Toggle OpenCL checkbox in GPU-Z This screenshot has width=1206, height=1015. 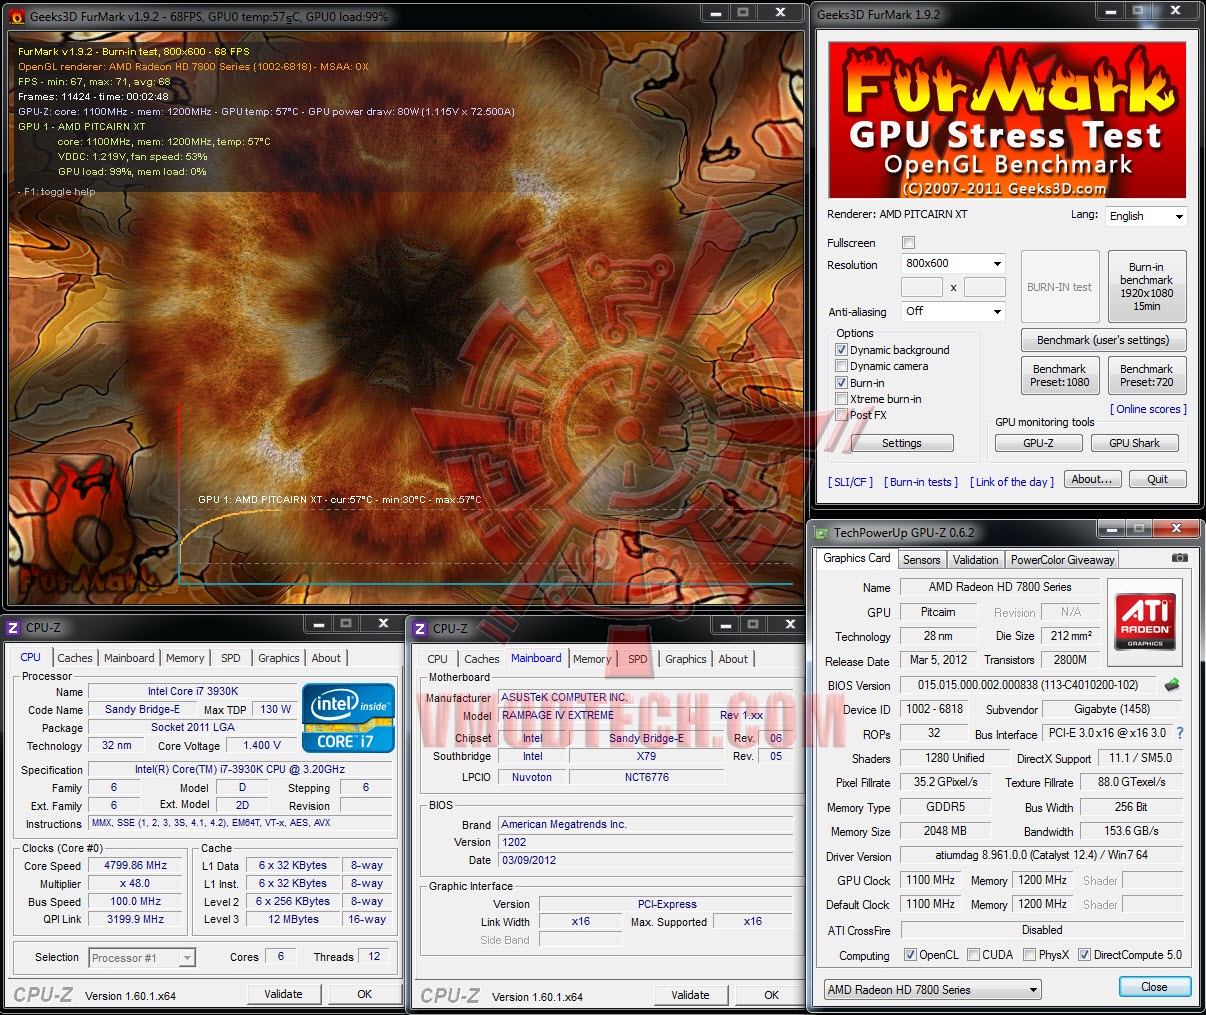910,955
